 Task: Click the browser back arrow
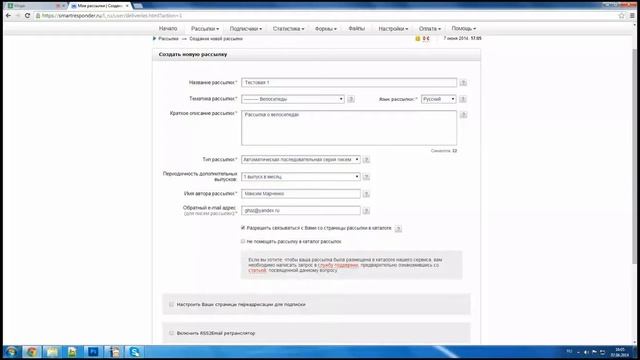[9, 16]
